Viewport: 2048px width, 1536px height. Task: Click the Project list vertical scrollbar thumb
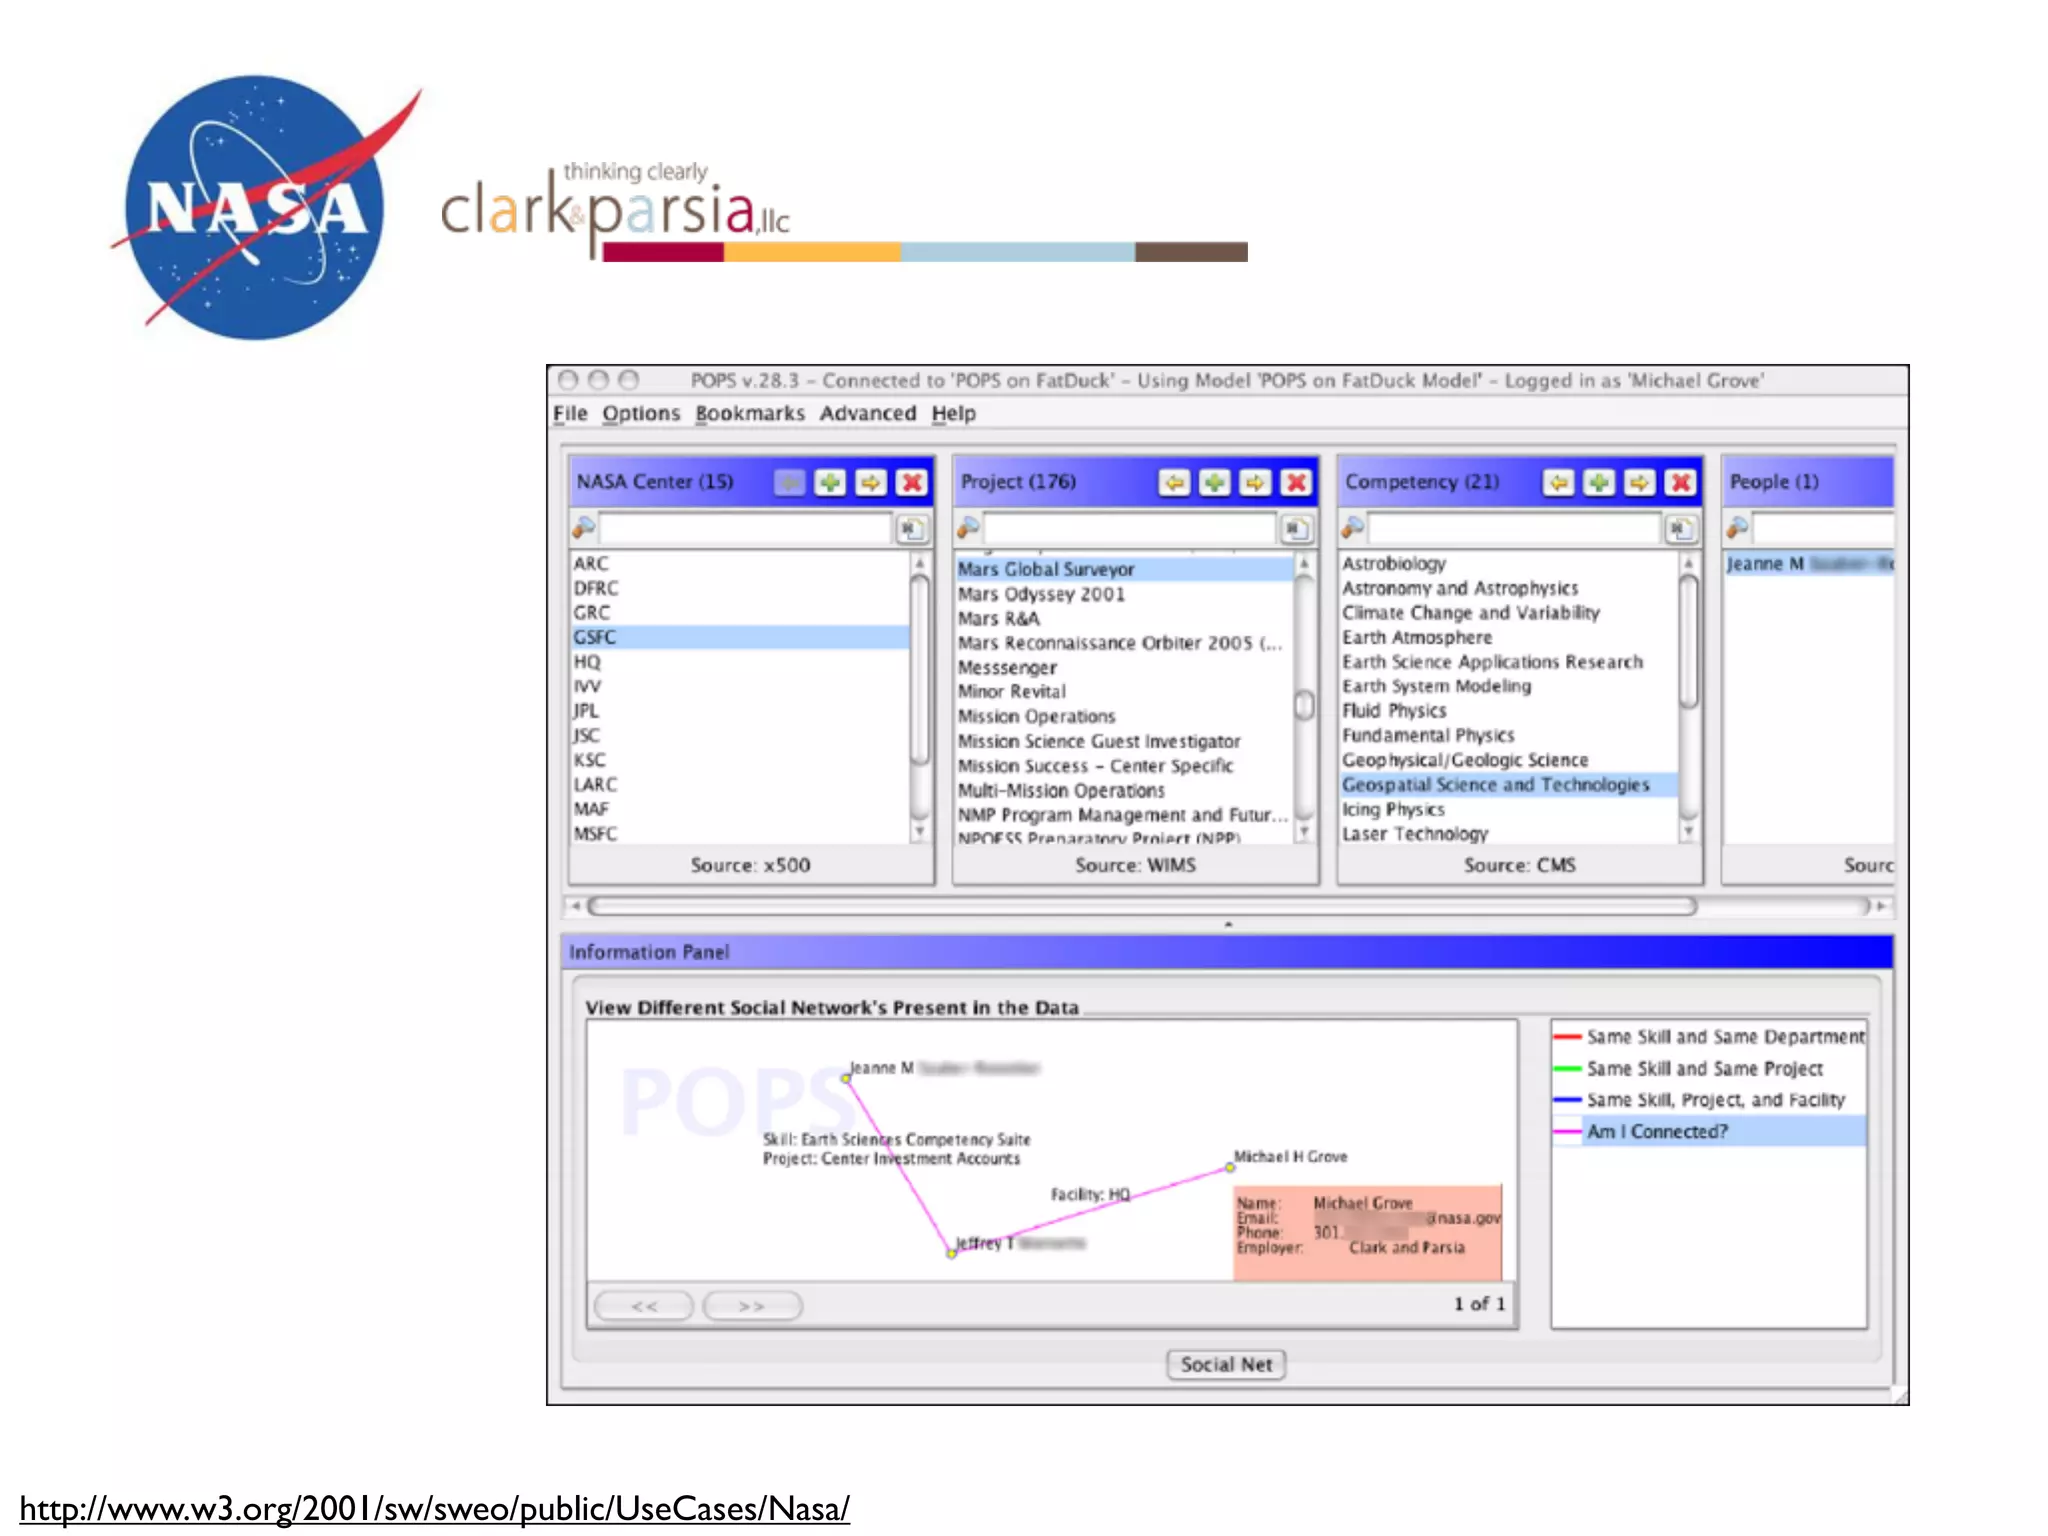[x=1304, y=705]
